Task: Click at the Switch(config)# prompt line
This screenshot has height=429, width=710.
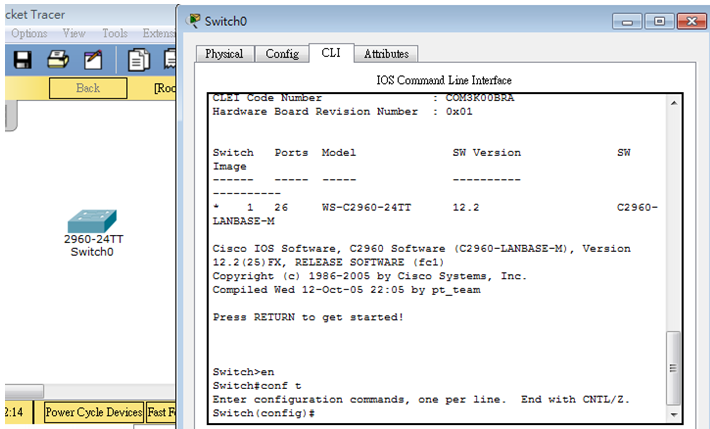Action: [x=264, y=413]
